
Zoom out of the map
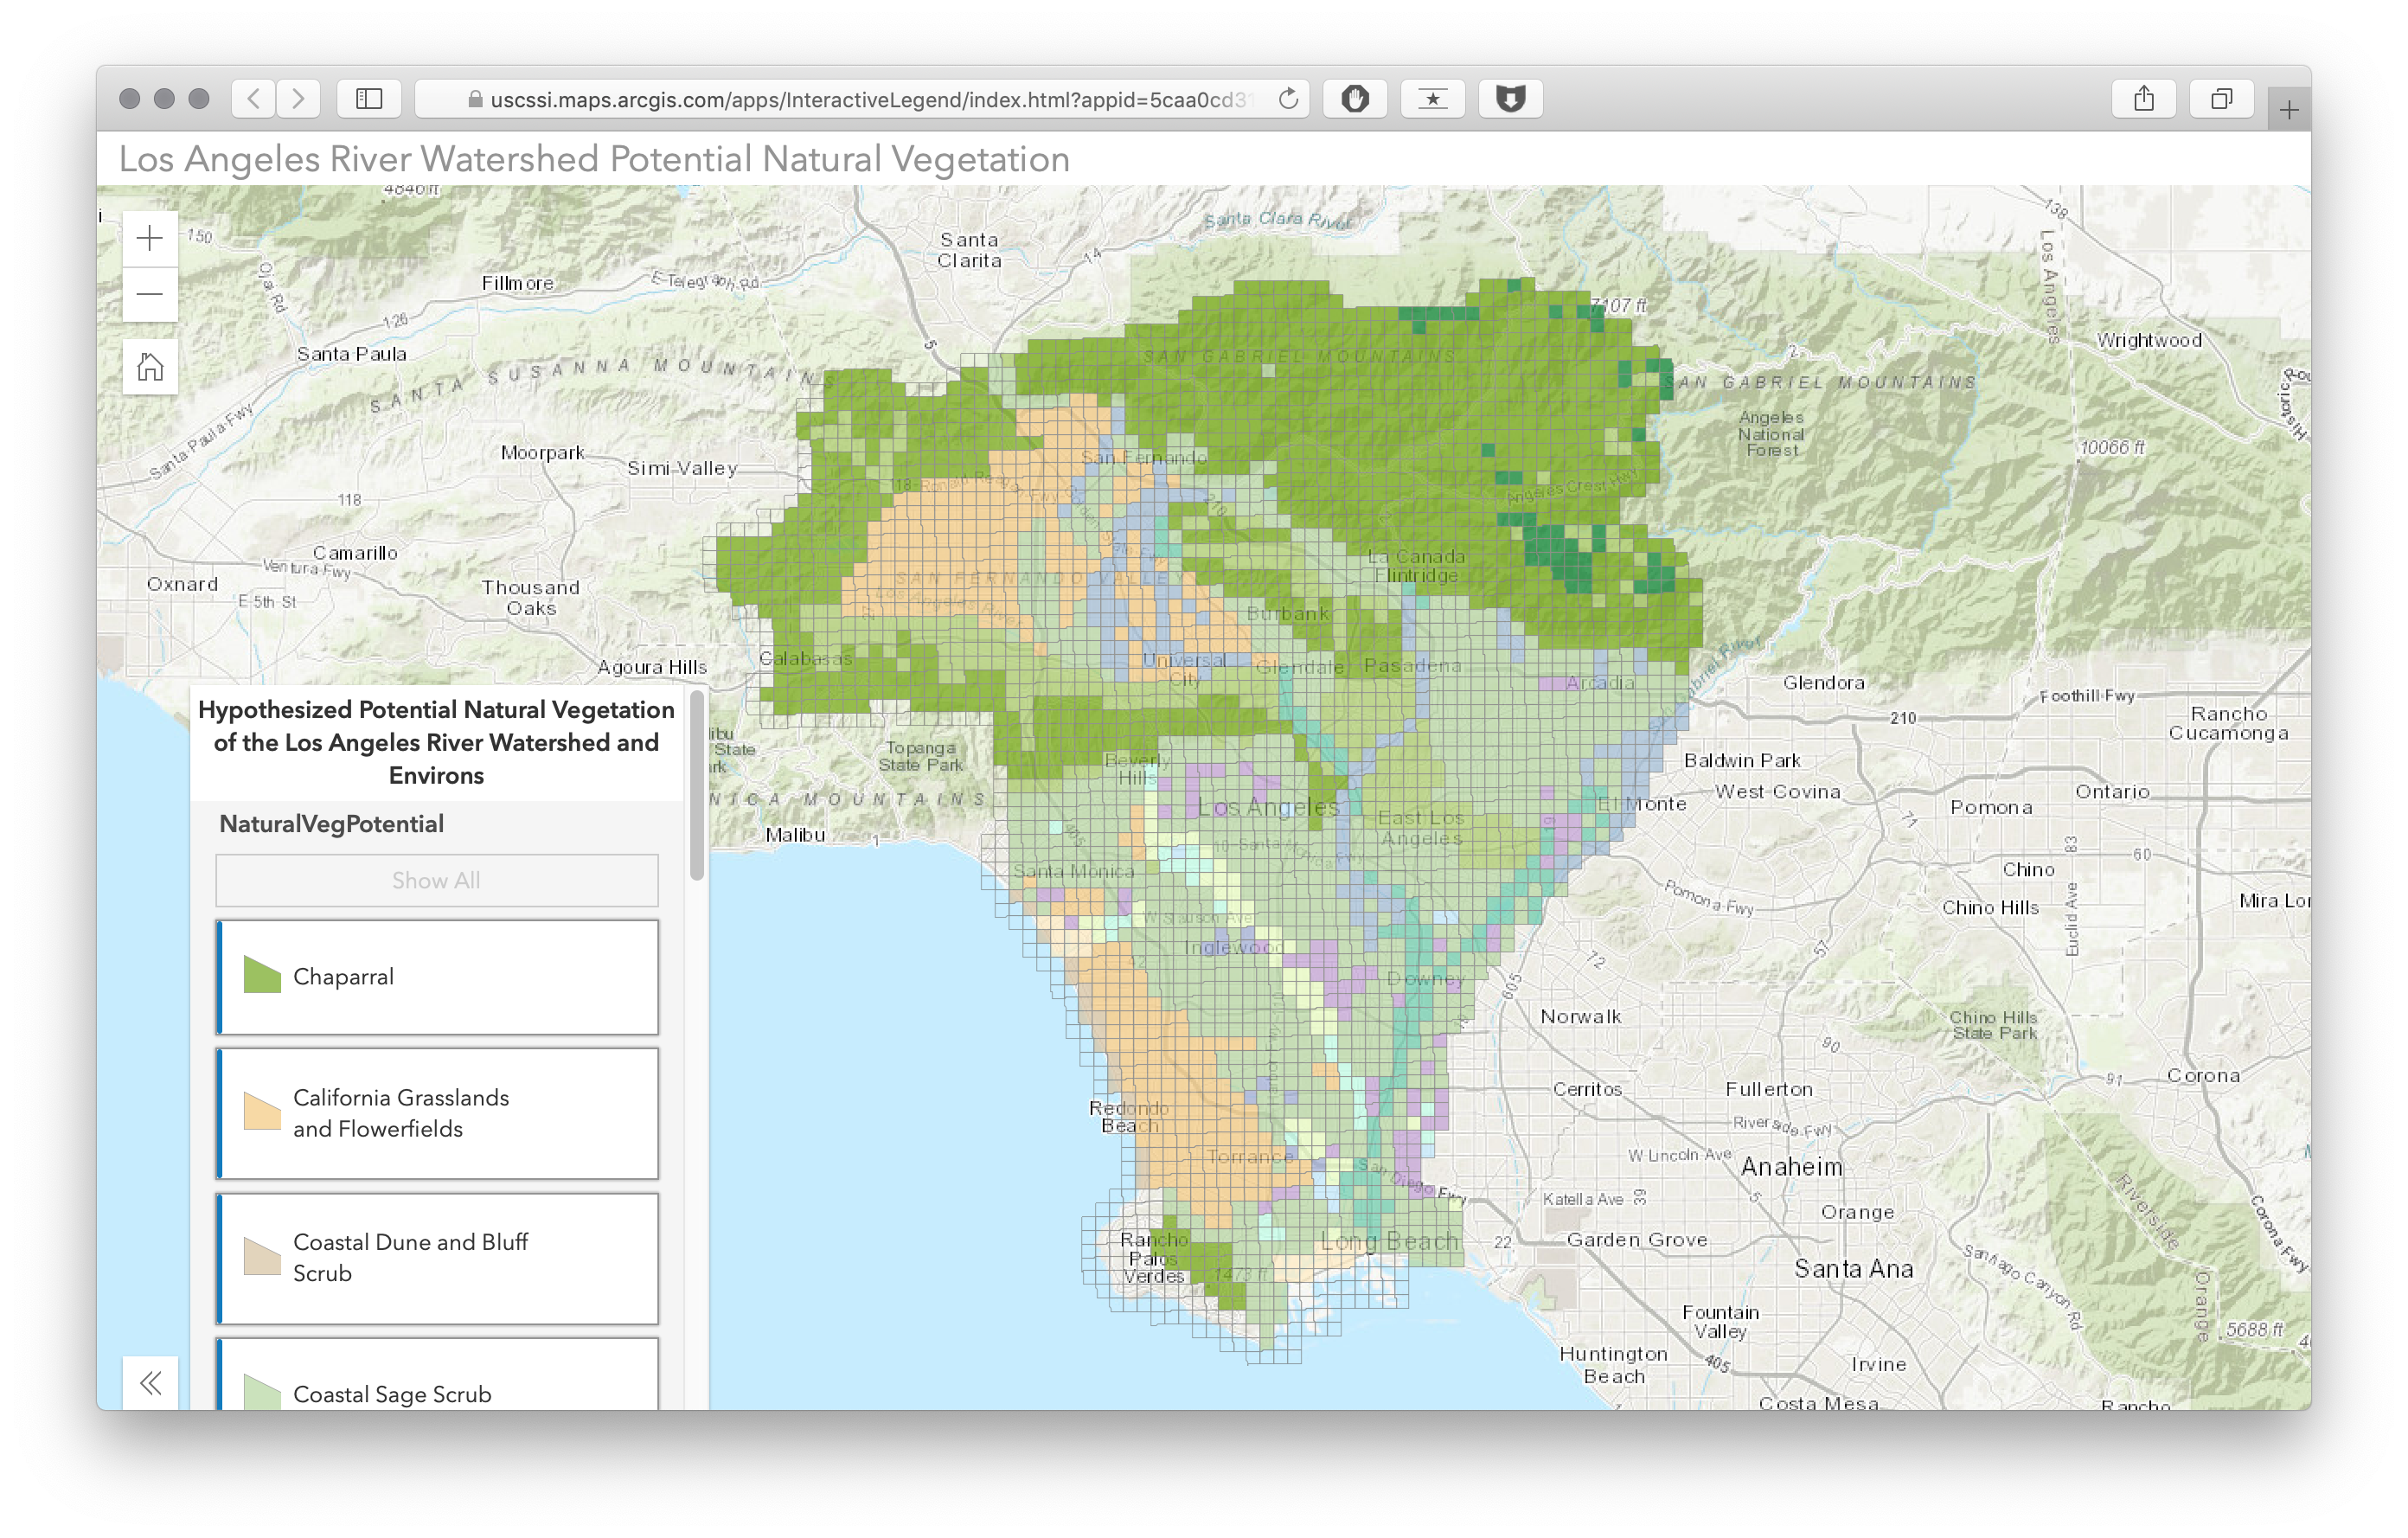(x=150, y=294)
